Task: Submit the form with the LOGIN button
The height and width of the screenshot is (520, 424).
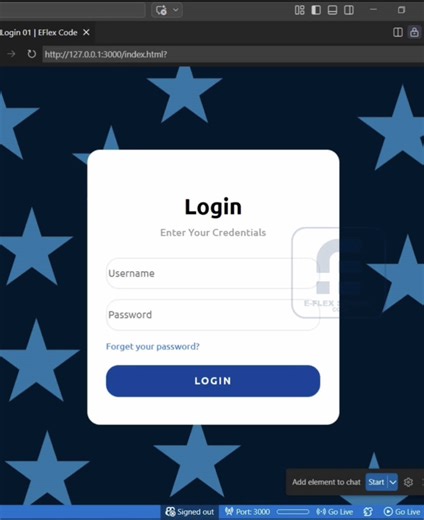Action: pos(213,381)
